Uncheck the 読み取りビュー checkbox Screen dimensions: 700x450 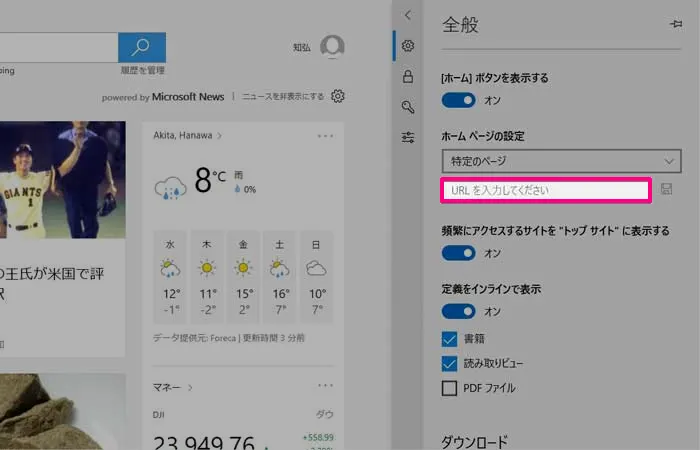click(x=449, y=363)
